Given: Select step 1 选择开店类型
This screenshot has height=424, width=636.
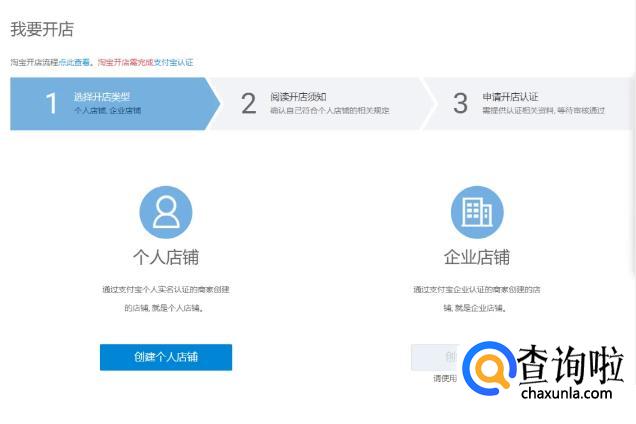Looking at the screenshot, I should coord(115,104).
